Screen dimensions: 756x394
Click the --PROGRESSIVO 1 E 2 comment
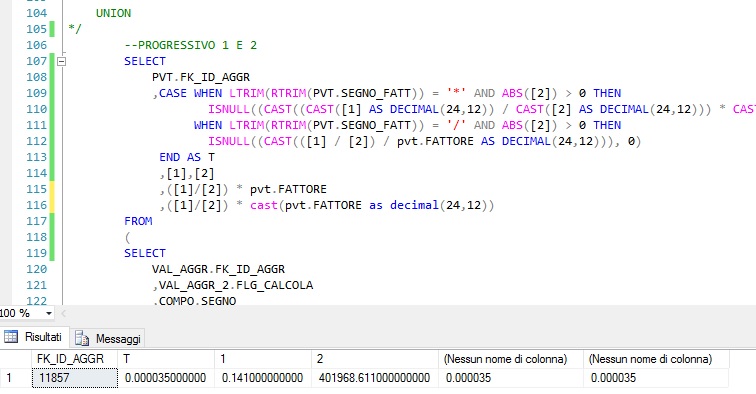tap(190, 45)
